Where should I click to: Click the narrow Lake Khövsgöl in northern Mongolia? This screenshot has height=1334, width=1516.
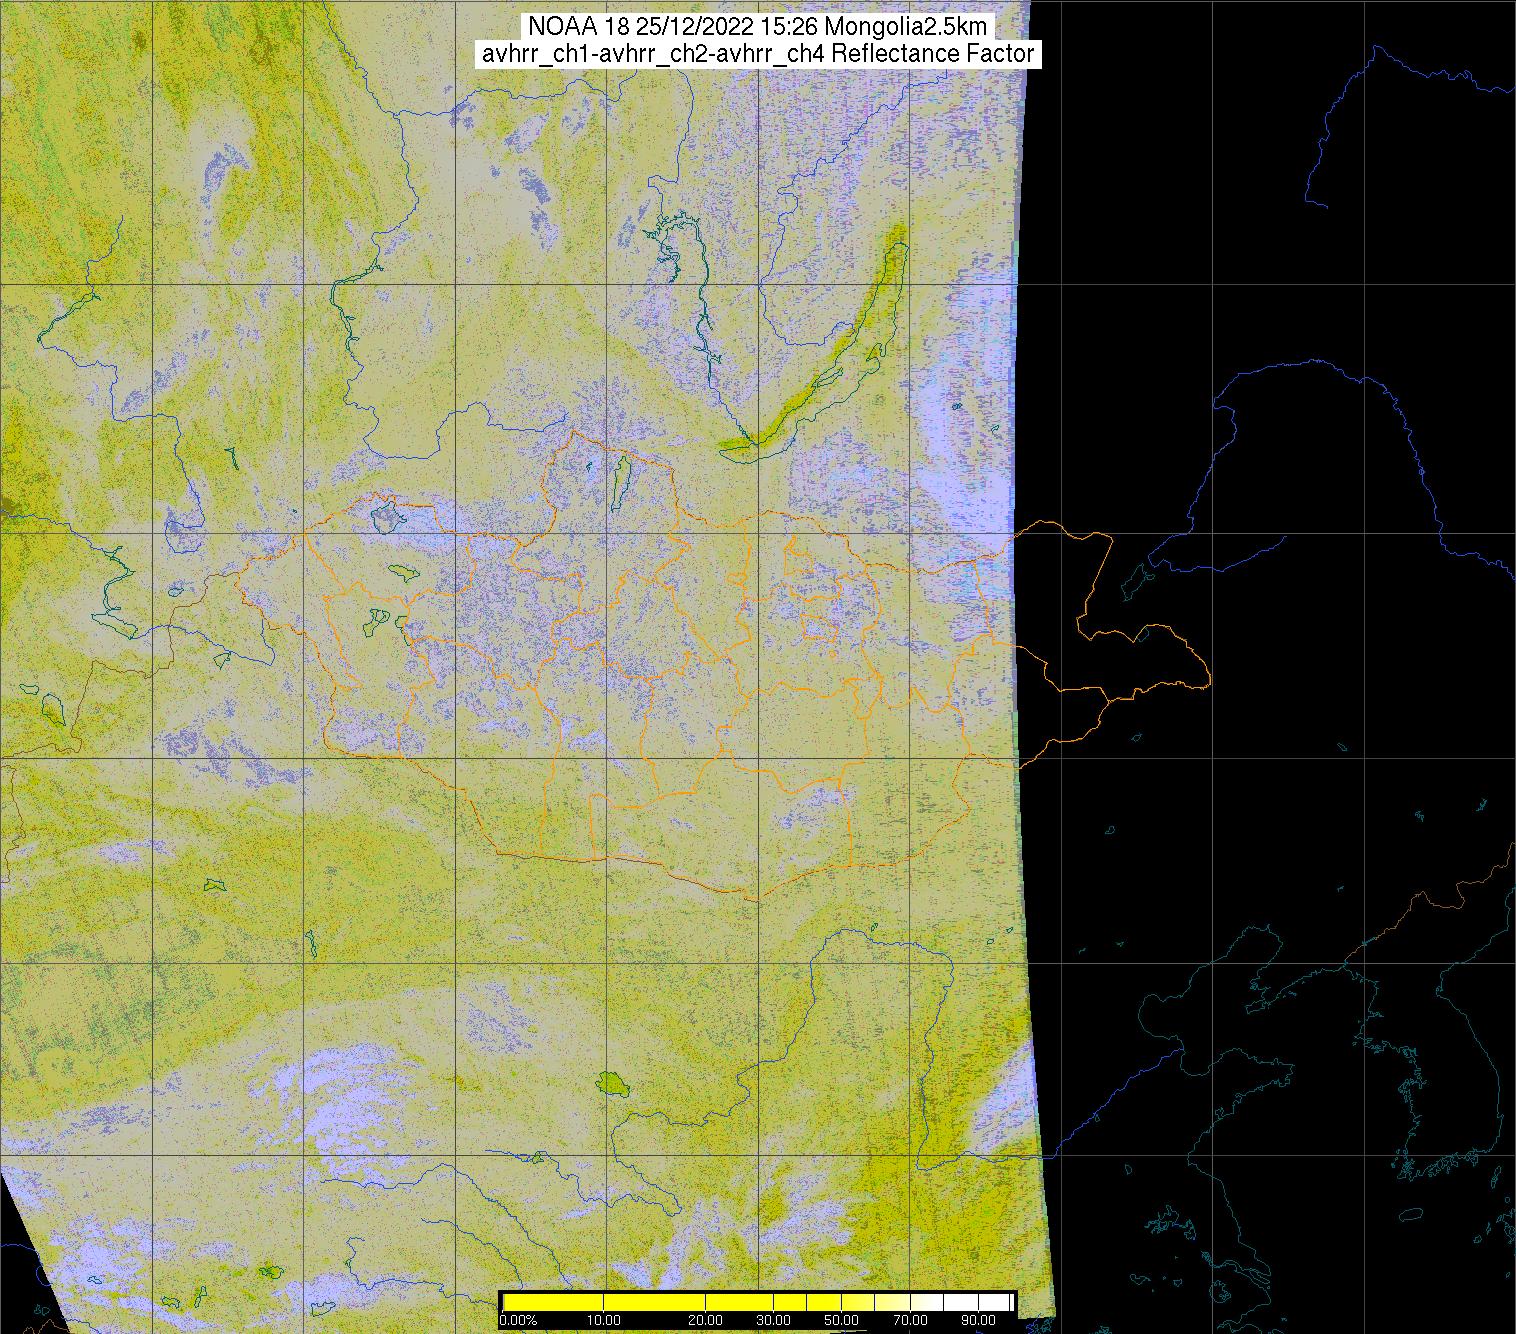click(x=620, y=478)
